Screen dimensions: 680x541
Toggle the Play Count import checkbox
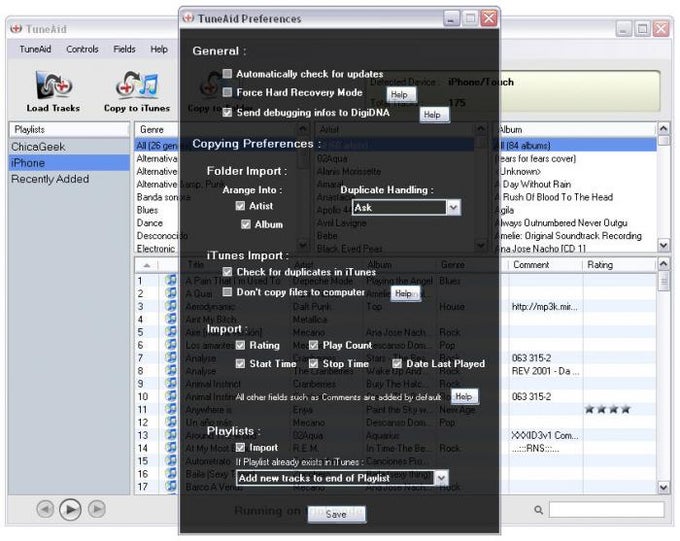[x=314, y=345]
